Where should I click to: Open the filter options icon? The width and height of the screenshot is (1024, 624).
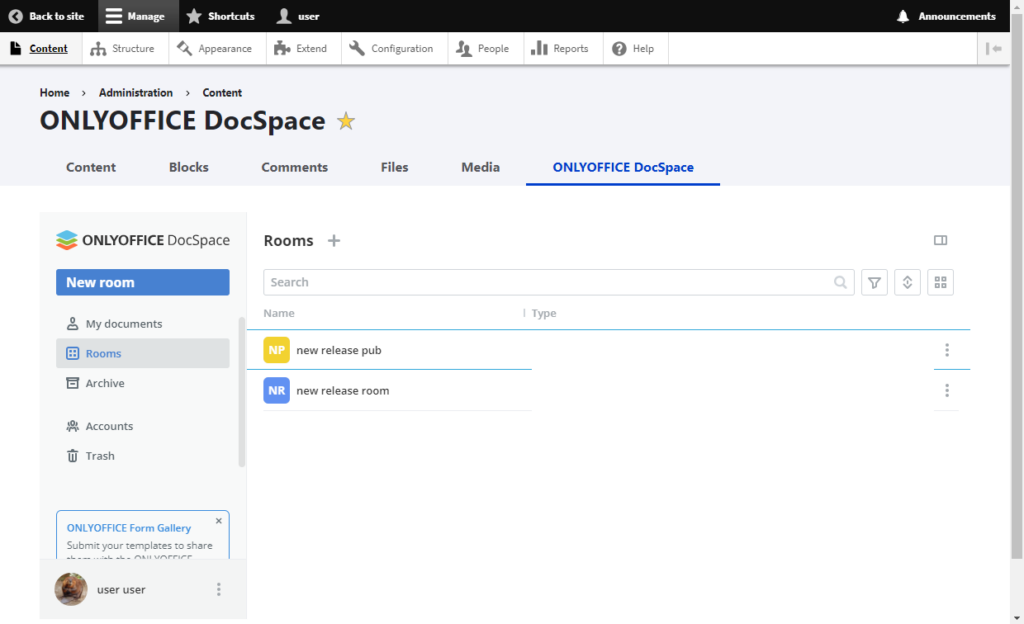tap(874, 282)
